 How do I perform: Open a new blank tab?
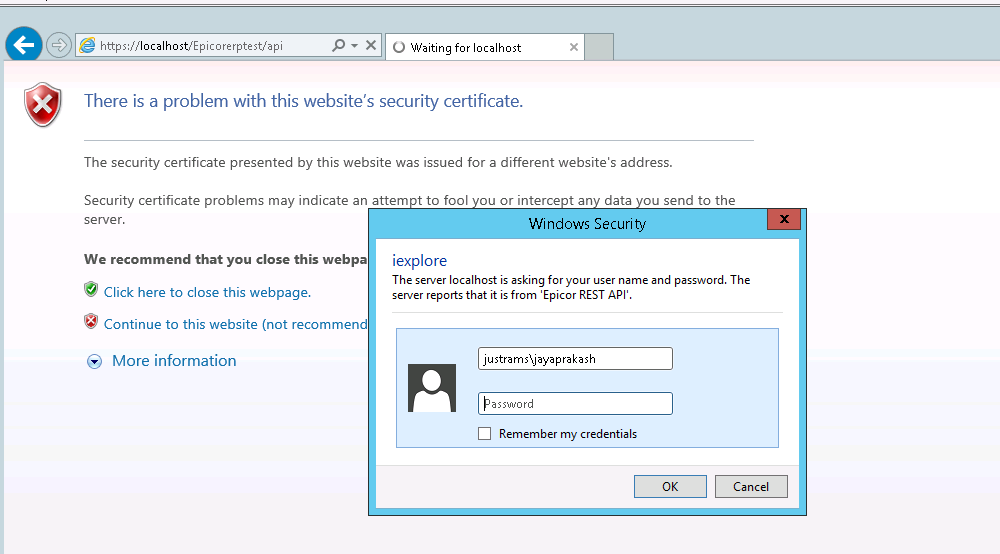click(599, 47)
